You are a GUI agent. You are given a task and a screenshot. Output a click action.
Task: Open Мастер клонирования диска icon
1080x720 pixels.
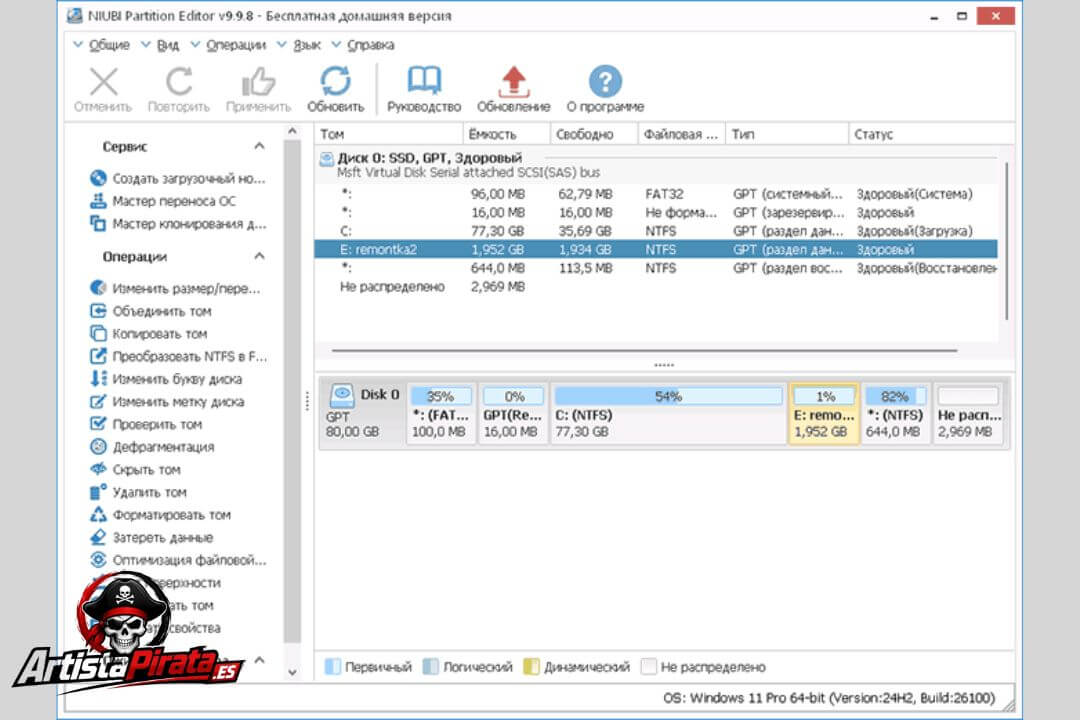tap(98, 223)
